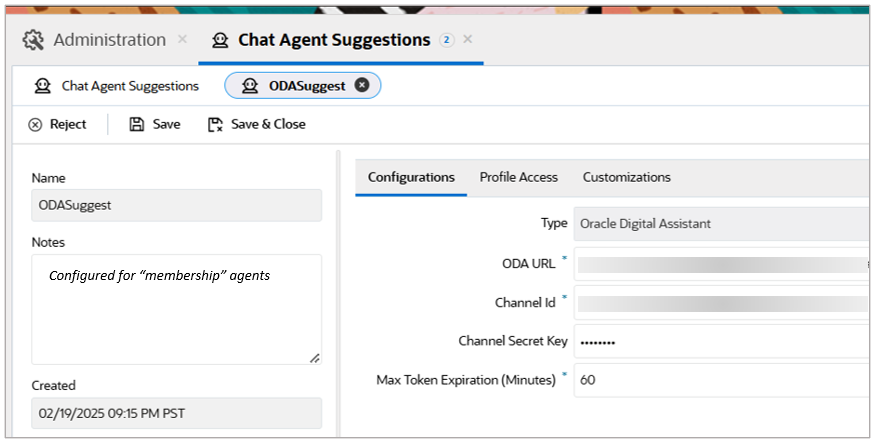Click the Name field containing ODASuggest
The width and height of the screenshot is (873, 441).
click(176, 205)
